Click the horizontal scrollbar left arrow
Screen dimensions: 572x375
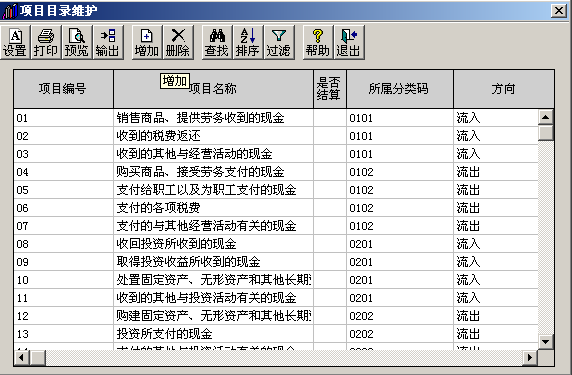[x=22, y=357]
